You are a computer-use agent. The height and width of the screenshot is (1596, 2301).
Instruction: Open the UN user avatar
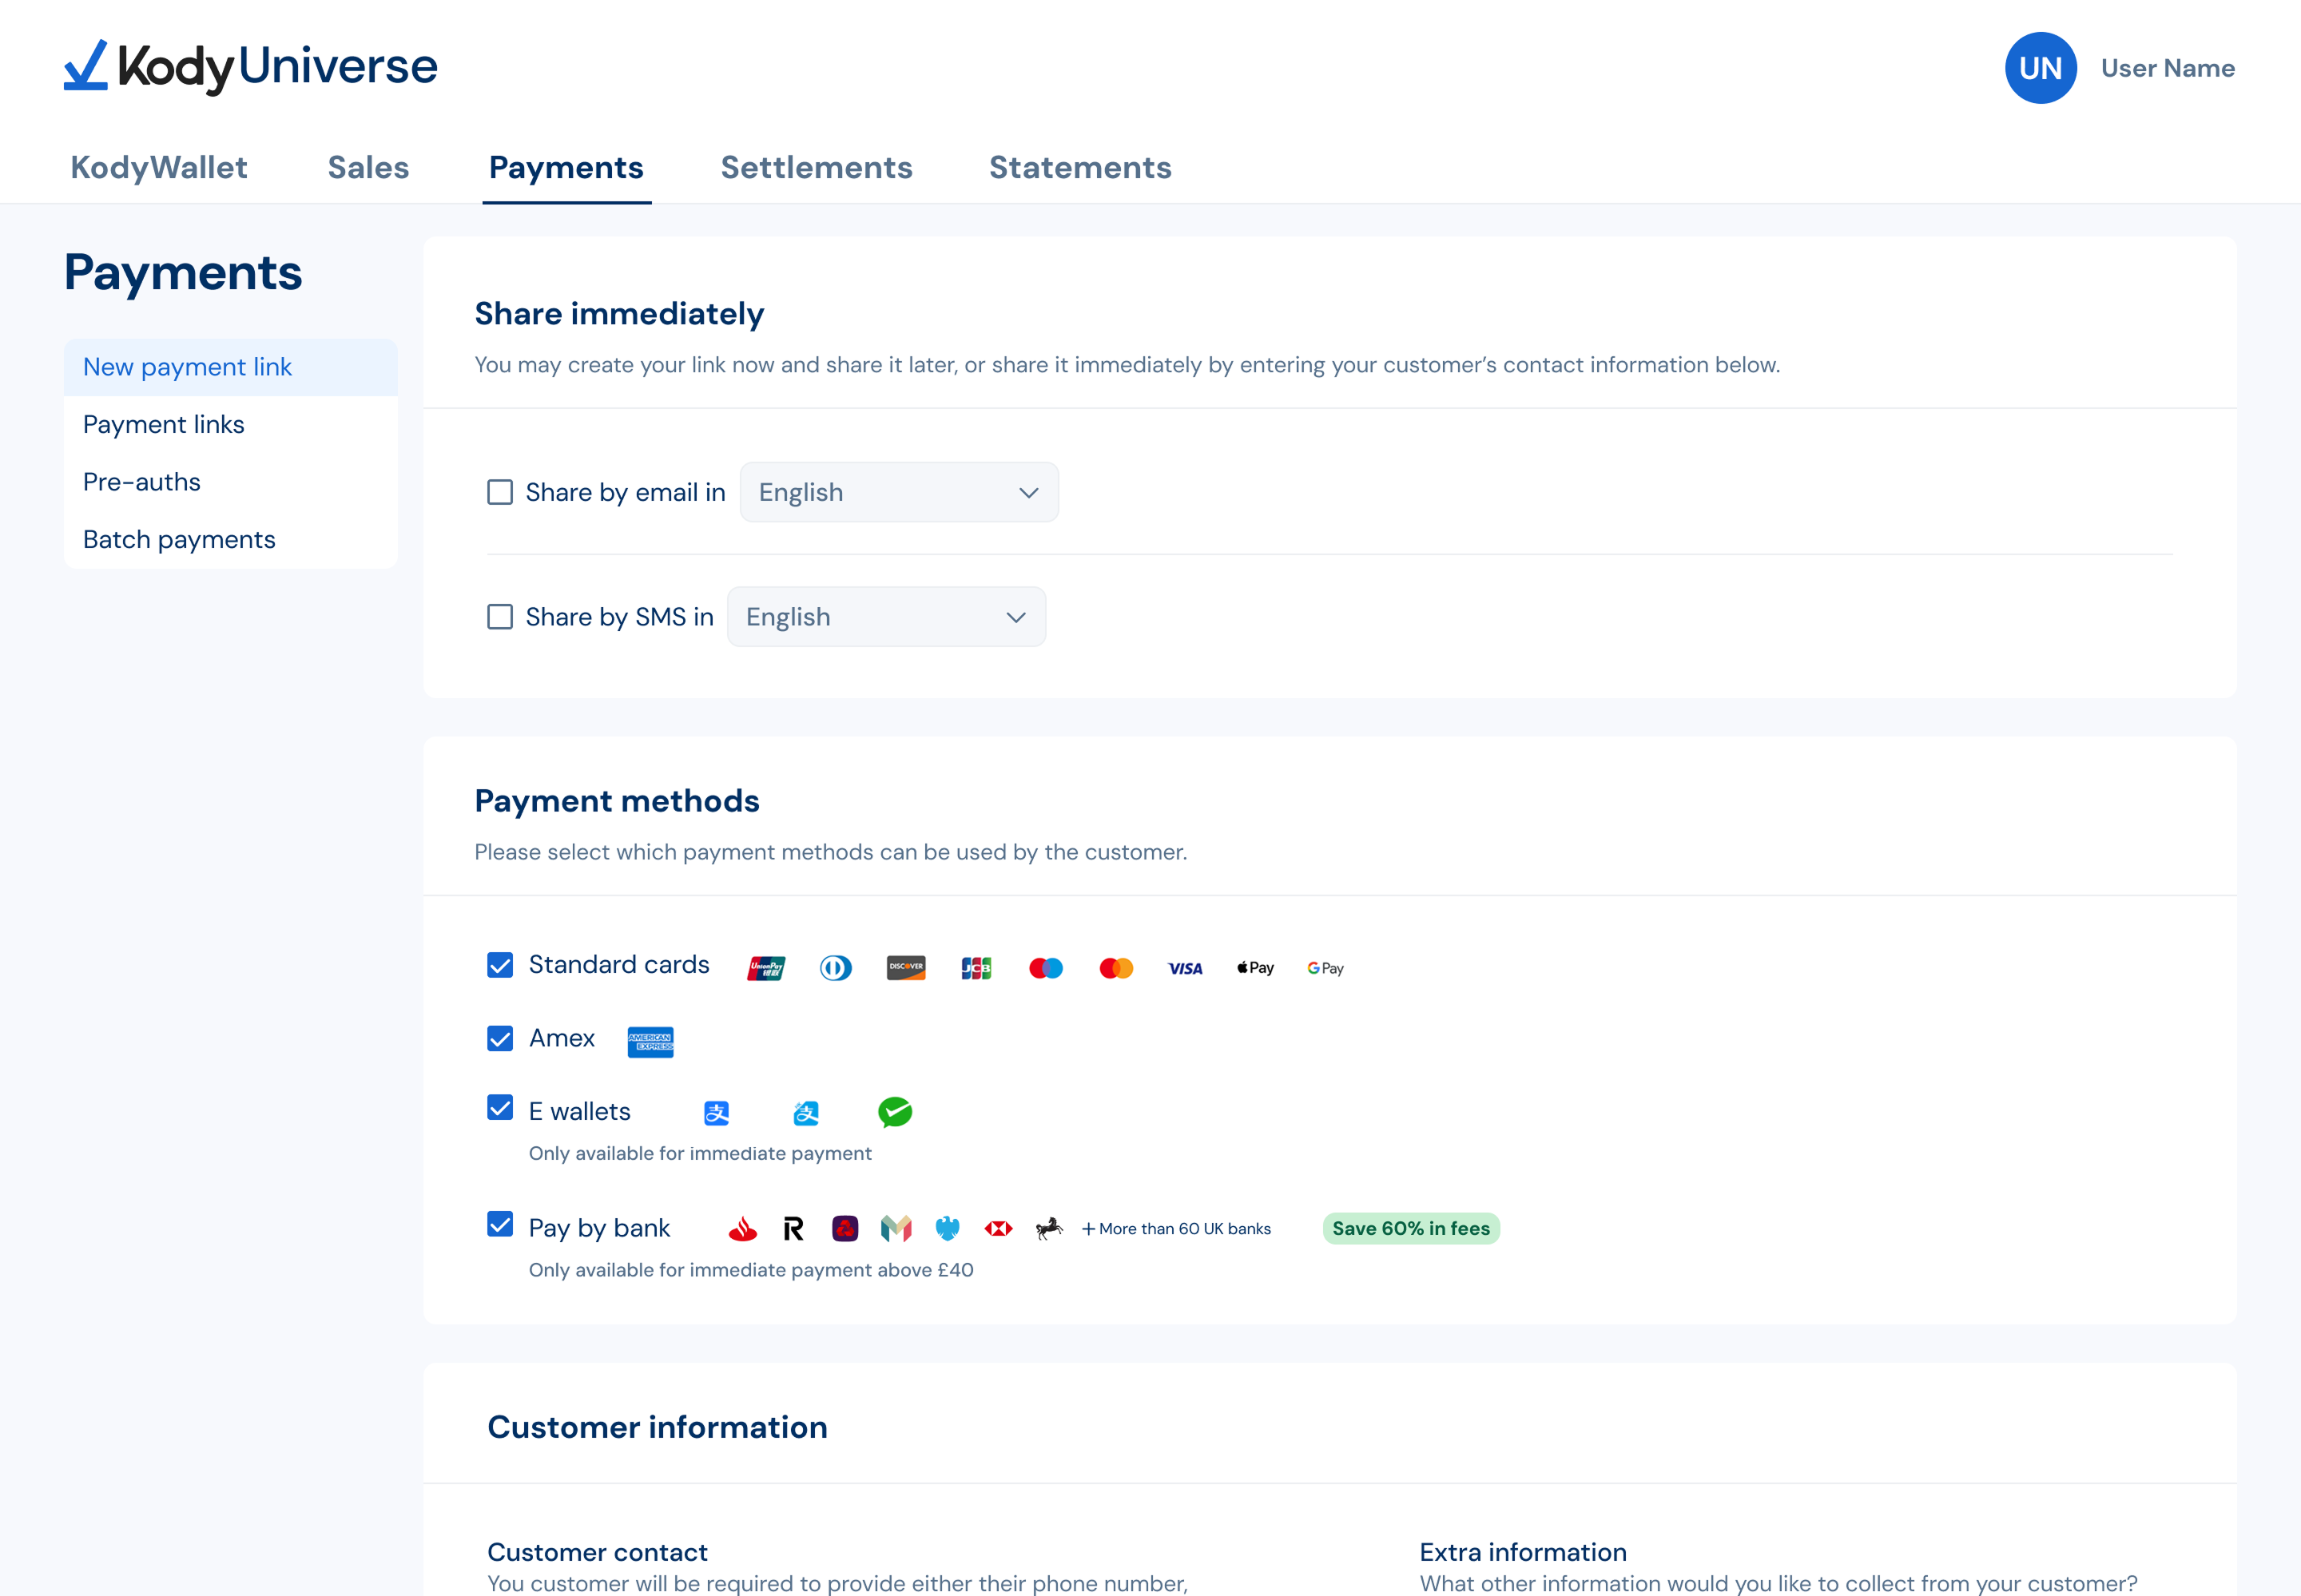point(2040,68)
